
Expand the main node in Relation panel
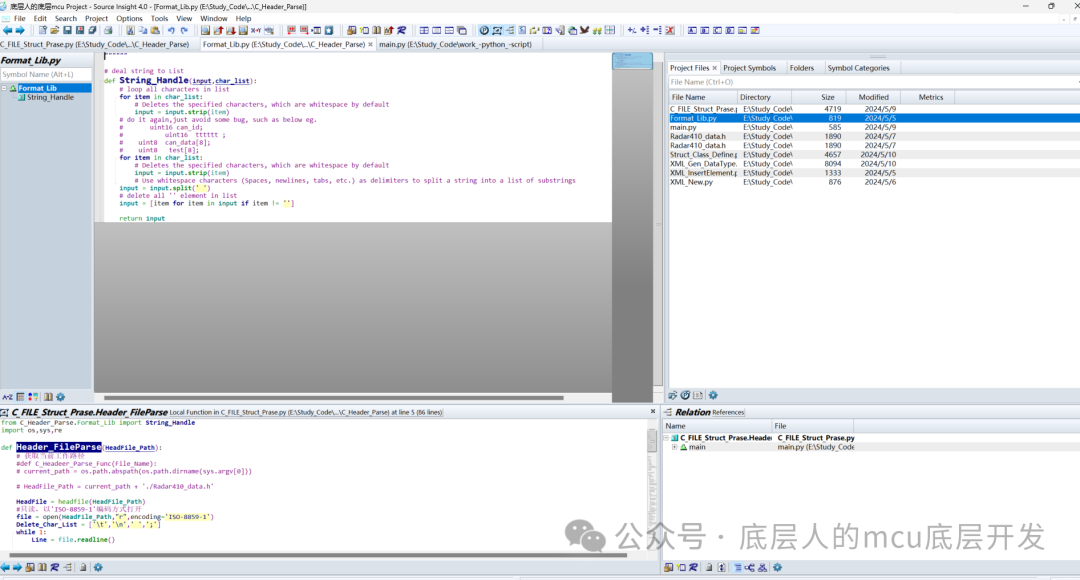tap(675, 447)
